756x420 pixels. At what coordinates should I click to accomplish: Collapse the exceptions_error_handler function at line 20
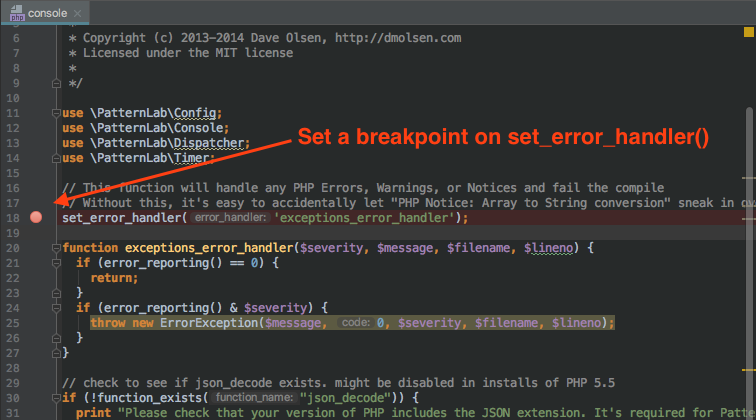(54, 247)
